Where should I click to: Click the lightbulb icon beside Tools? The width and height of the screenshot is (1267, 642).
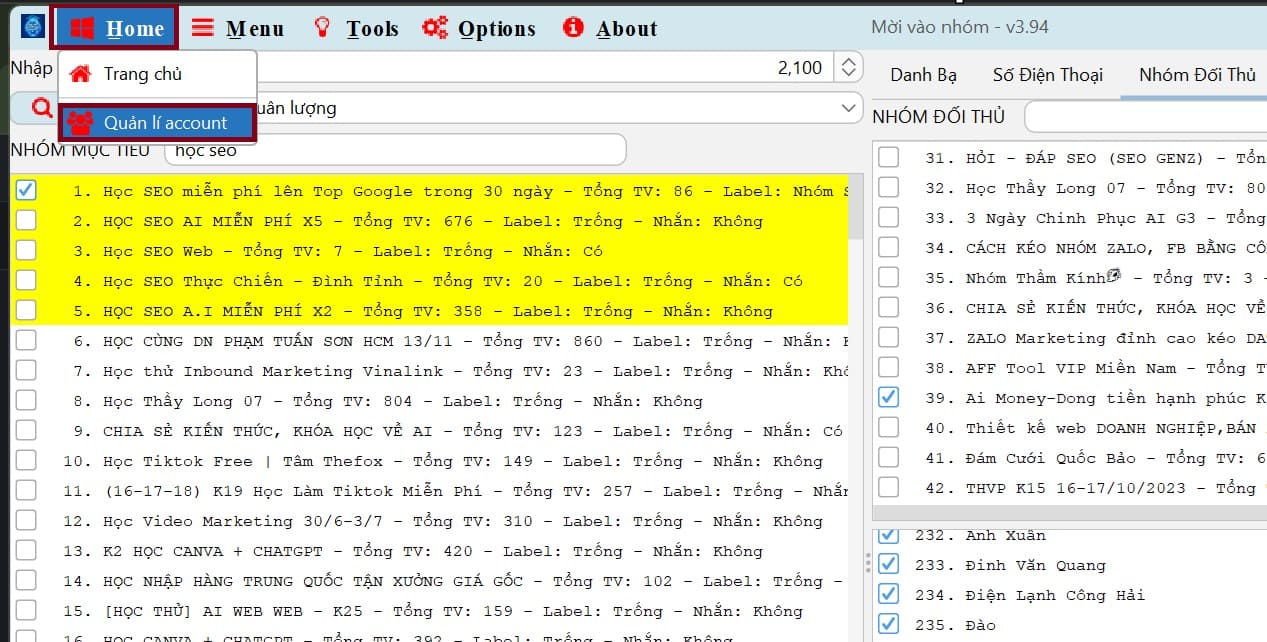(x=322, y=28)
